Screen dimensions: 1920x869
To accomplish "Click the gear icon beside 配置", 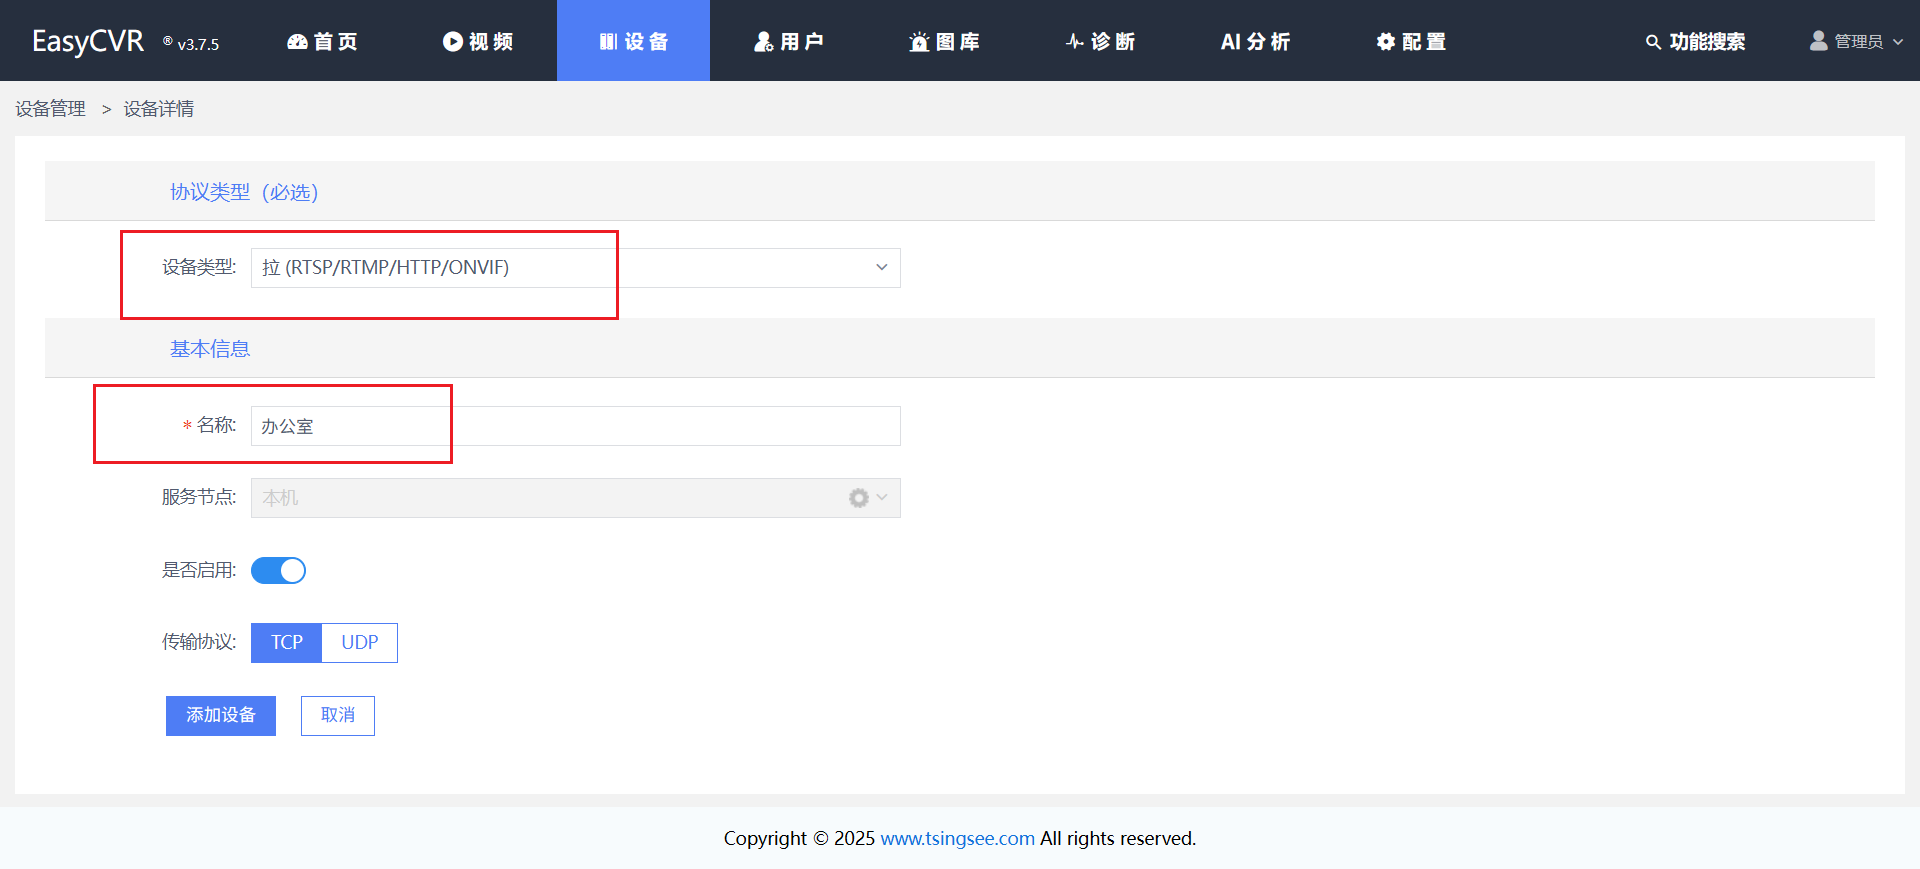I will tap(1386, 42).
